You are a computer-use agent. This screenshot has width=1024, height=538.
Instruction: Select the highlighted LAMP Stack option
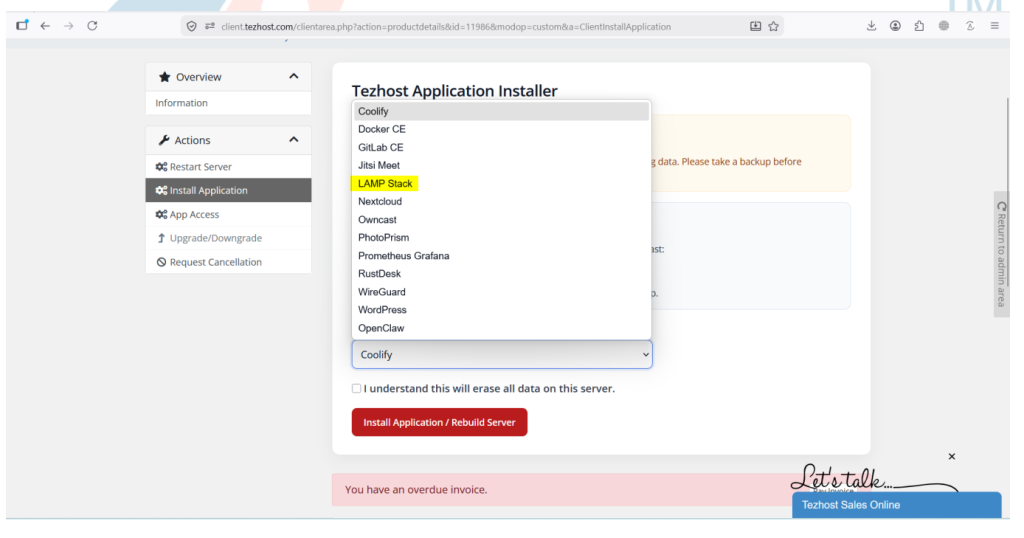[502, 183]
